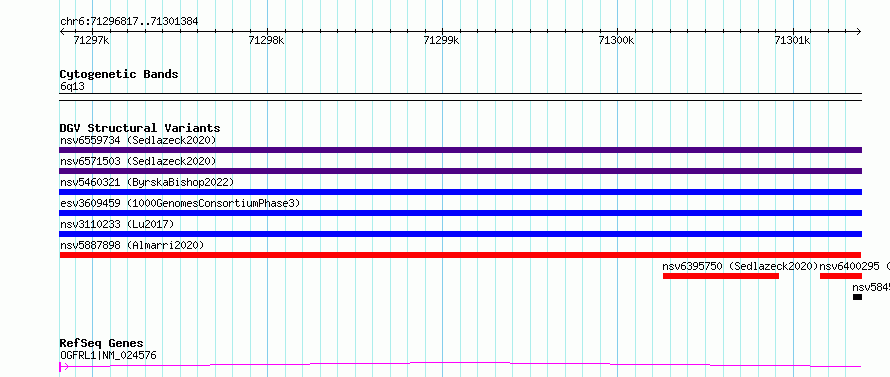Click the Cytogenetic Bands track title

pyautogui.click(x=119, y=74)
